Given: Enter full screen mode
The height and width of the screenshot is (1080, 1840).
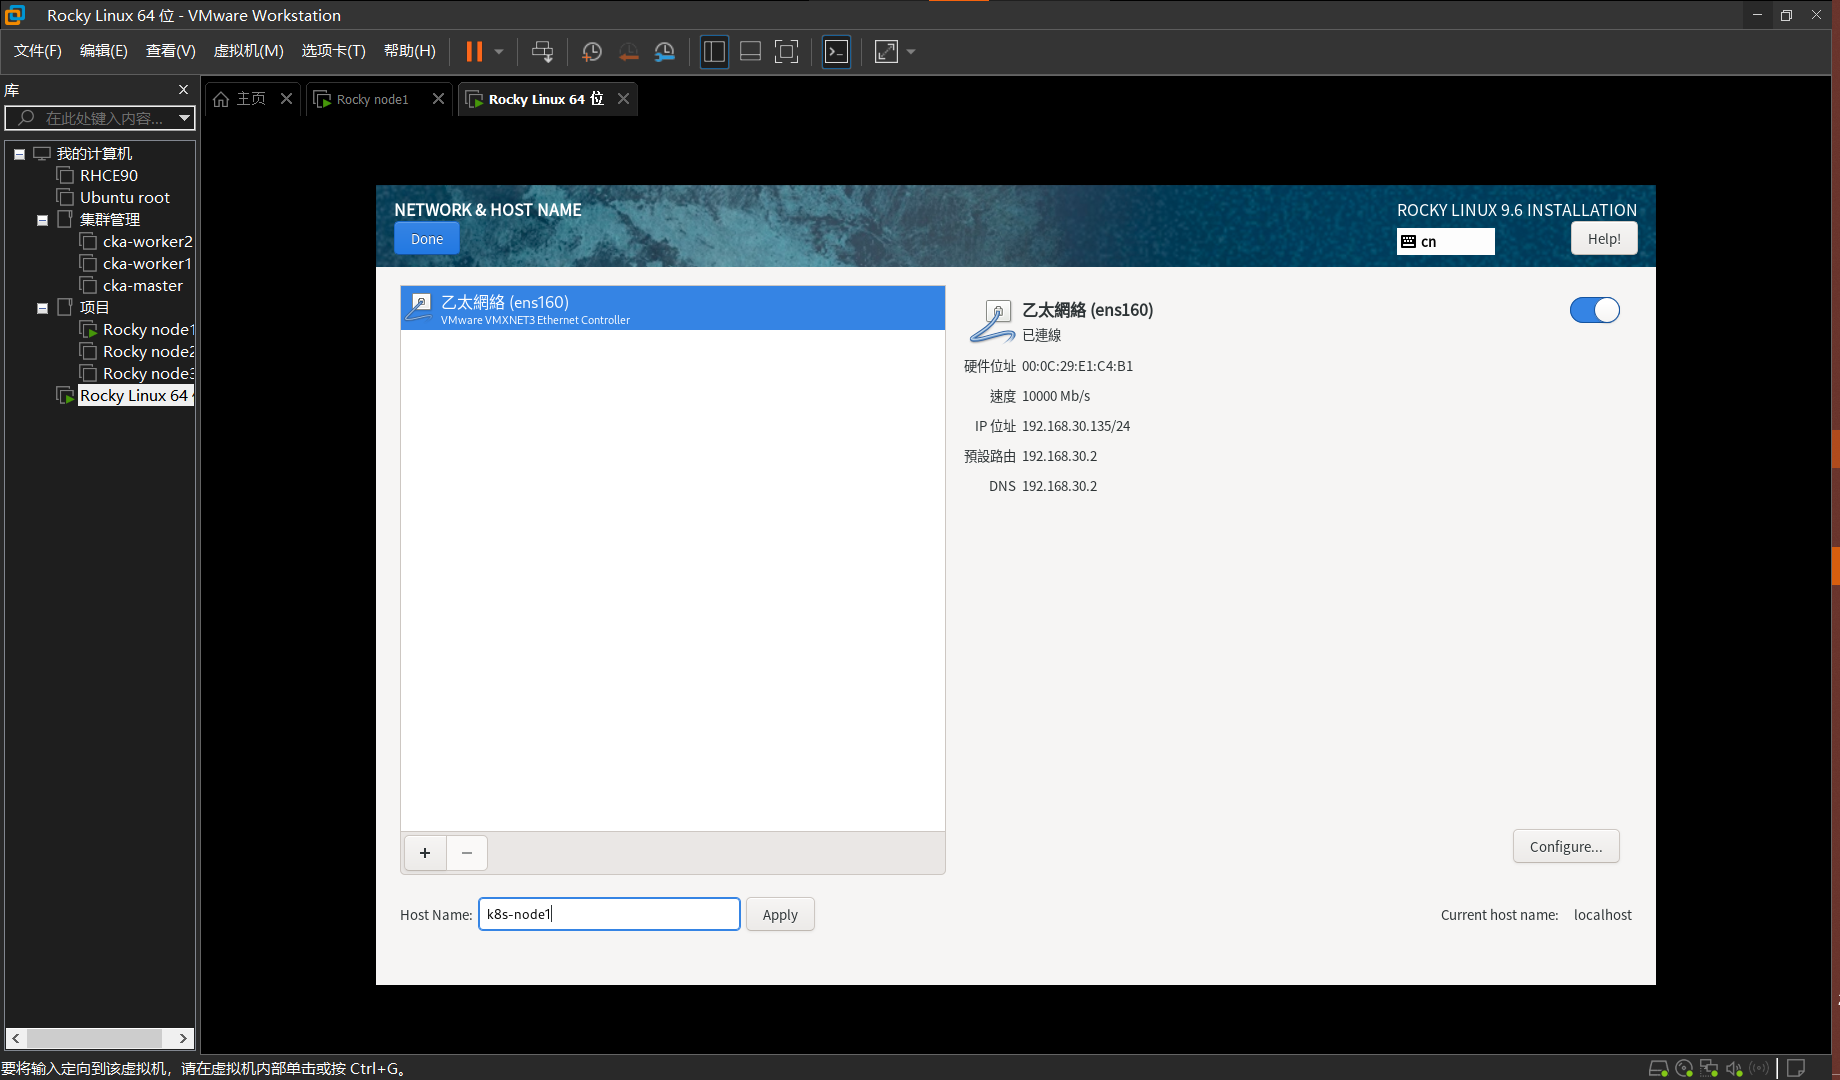Looking at the screenshot, I should point(787,51).
